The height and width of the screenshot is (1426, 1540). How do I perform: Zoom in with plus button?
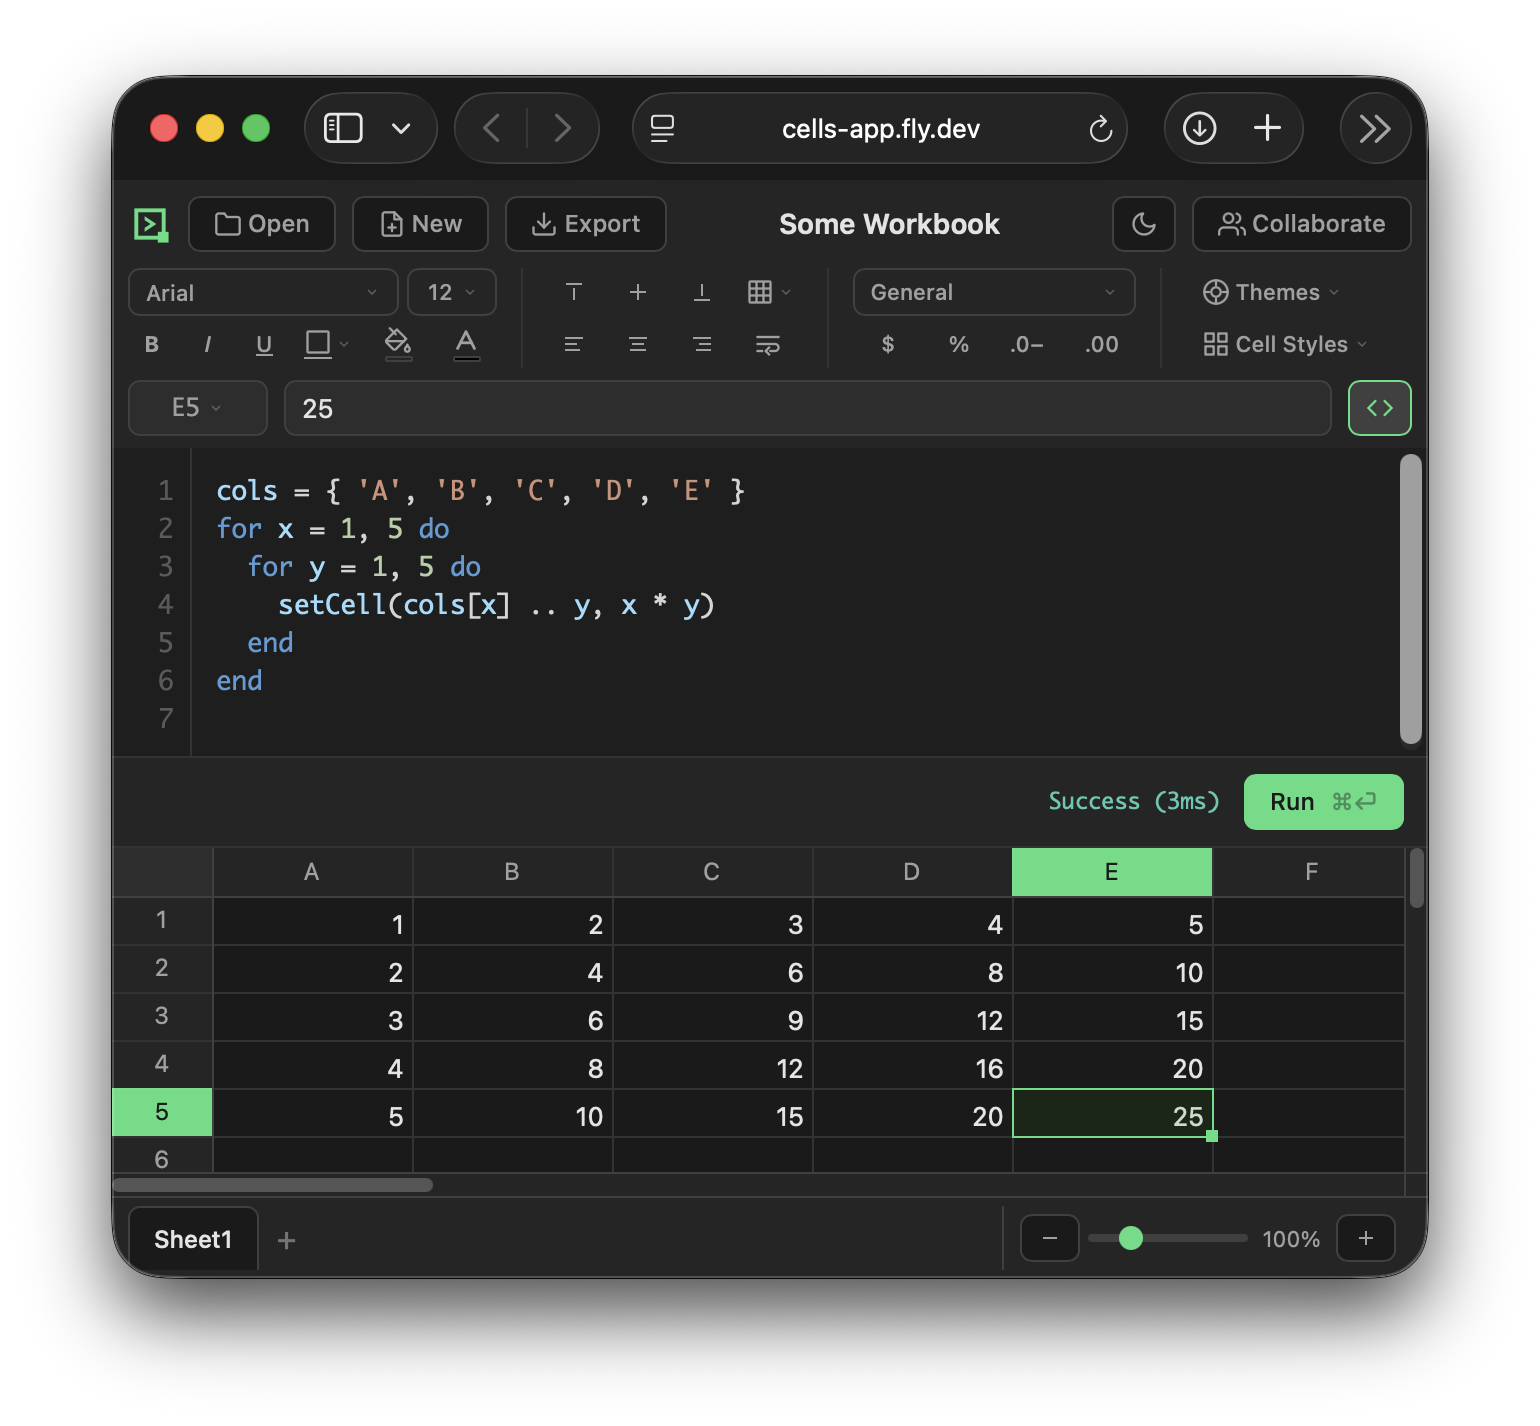pyautogui.click(x=1366, y=1238)
